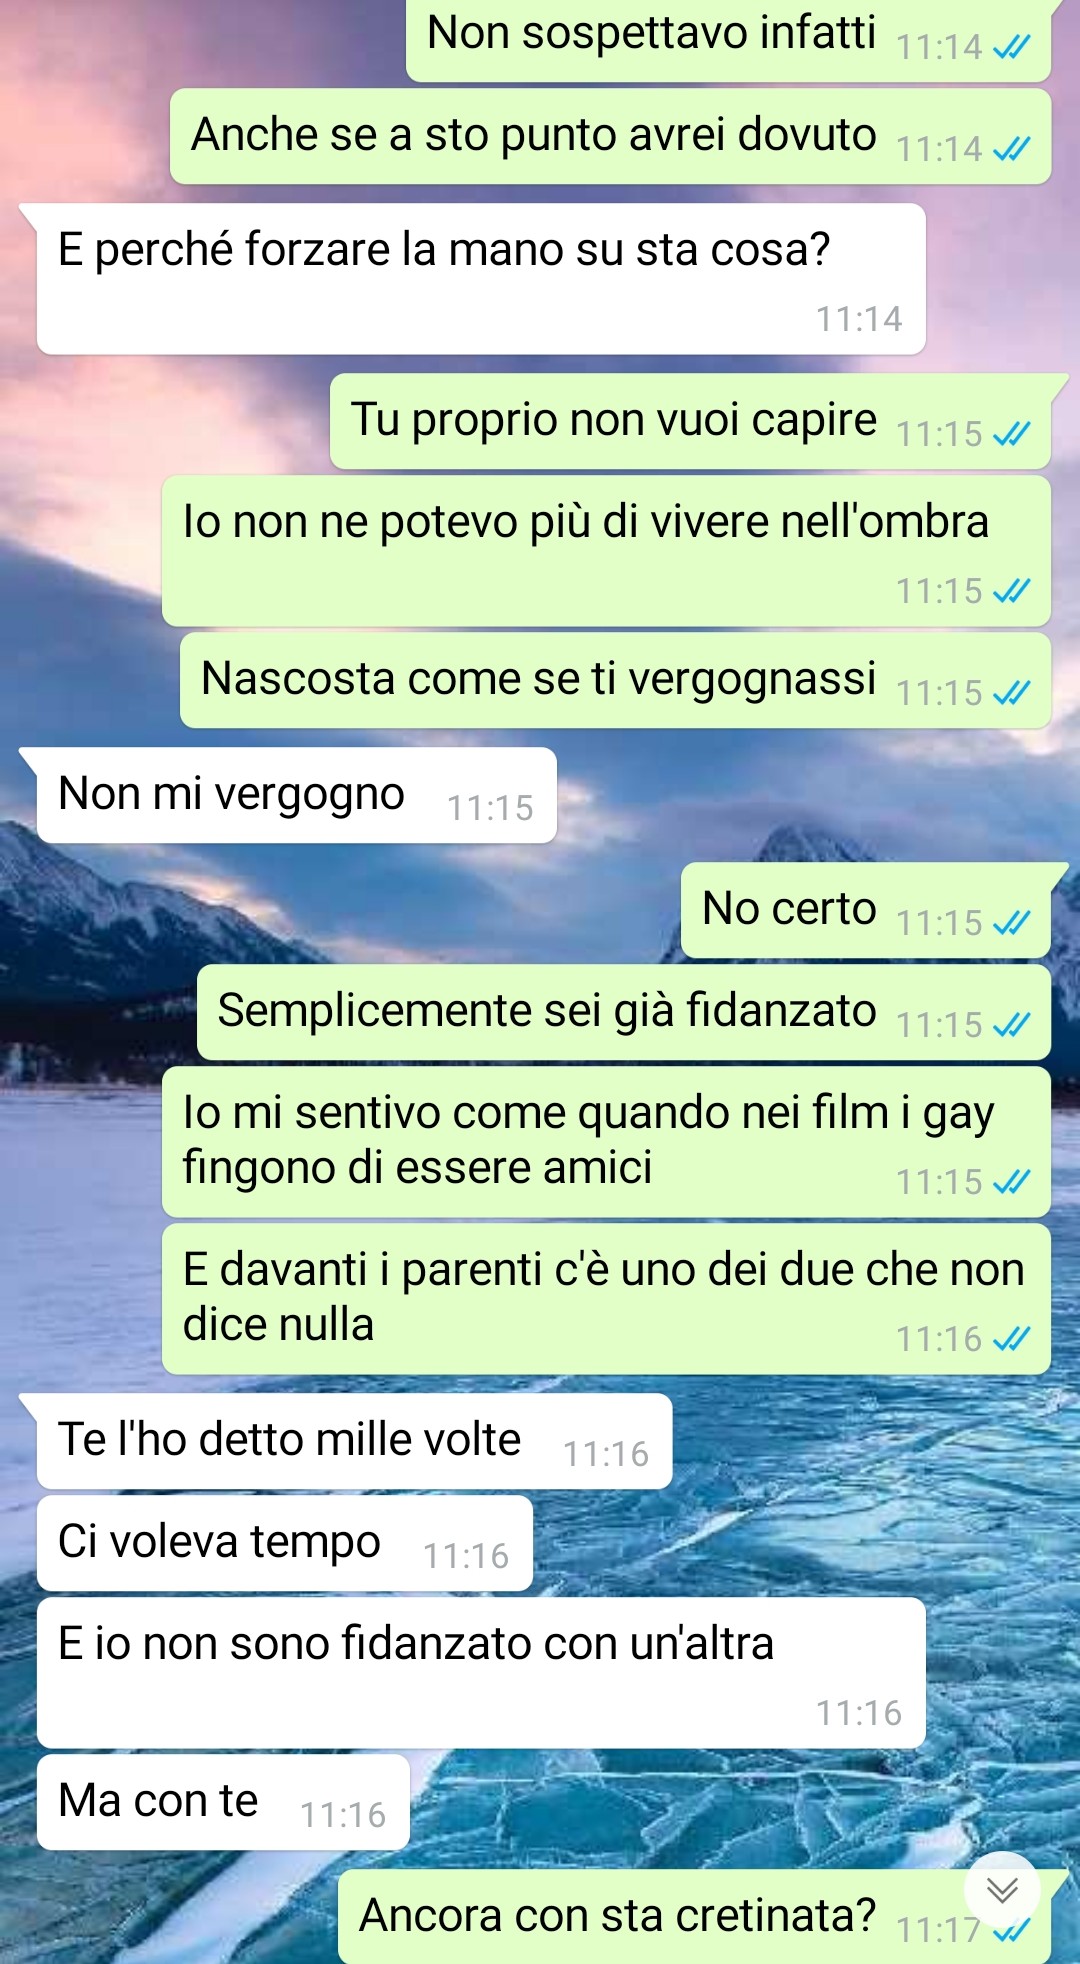Click read ticks on 'Non sospettavo infatti'

pos(1011,47)
